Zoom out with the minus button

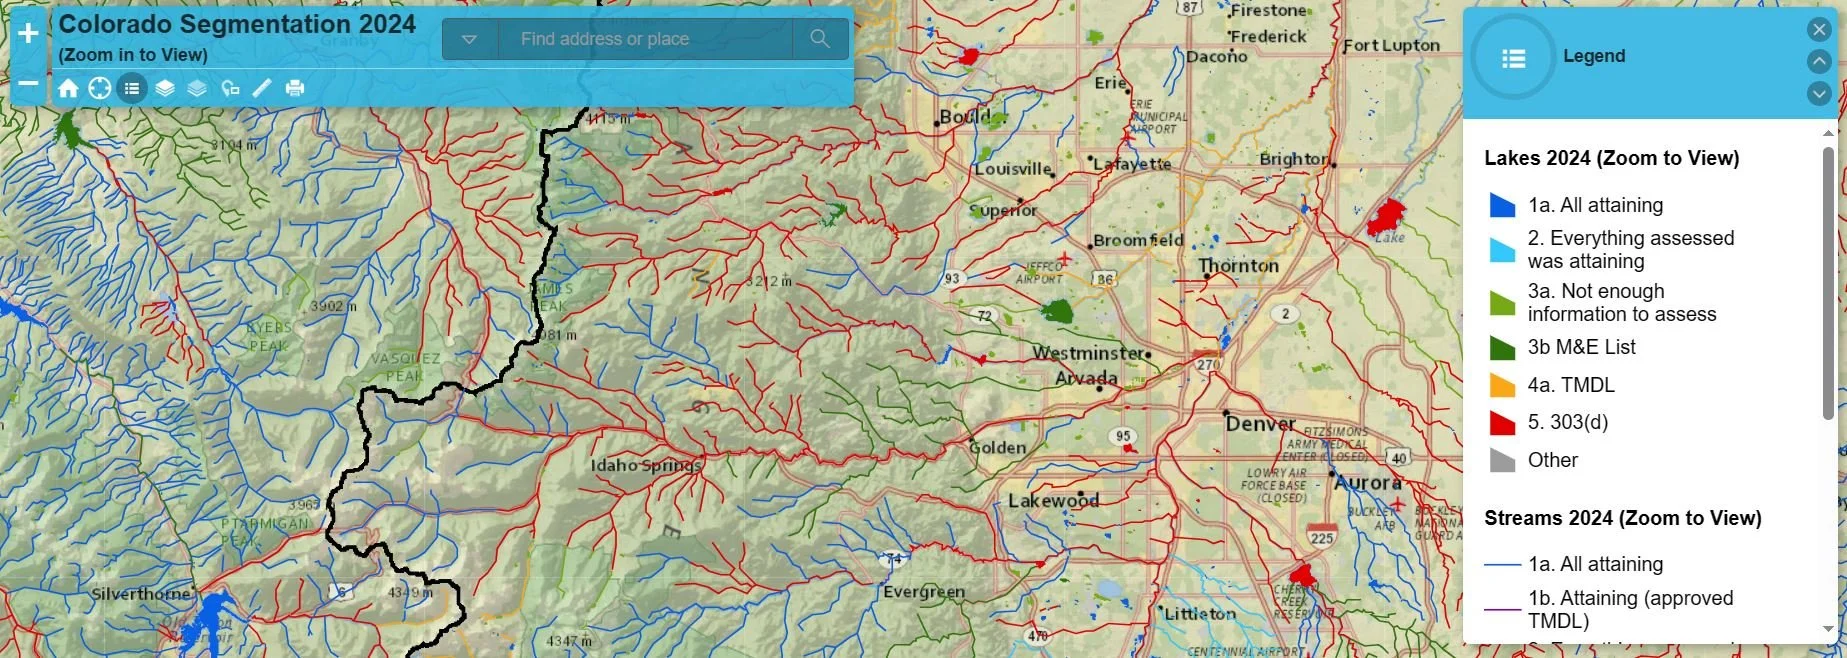point(28,83)
